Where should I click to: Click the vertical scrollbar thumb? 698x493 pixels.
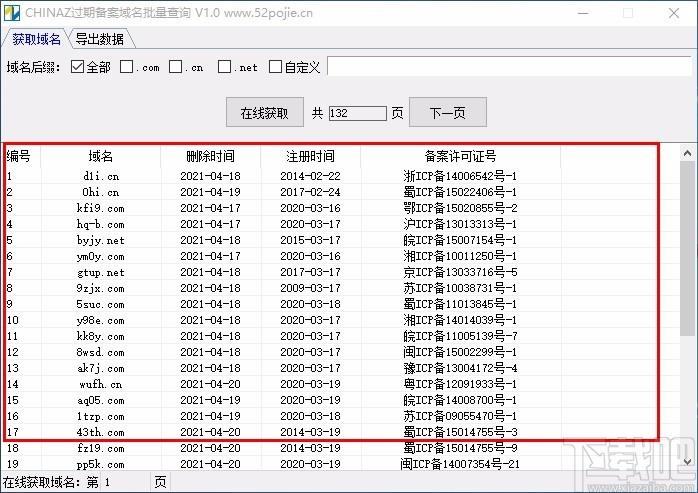coord(687,249)
